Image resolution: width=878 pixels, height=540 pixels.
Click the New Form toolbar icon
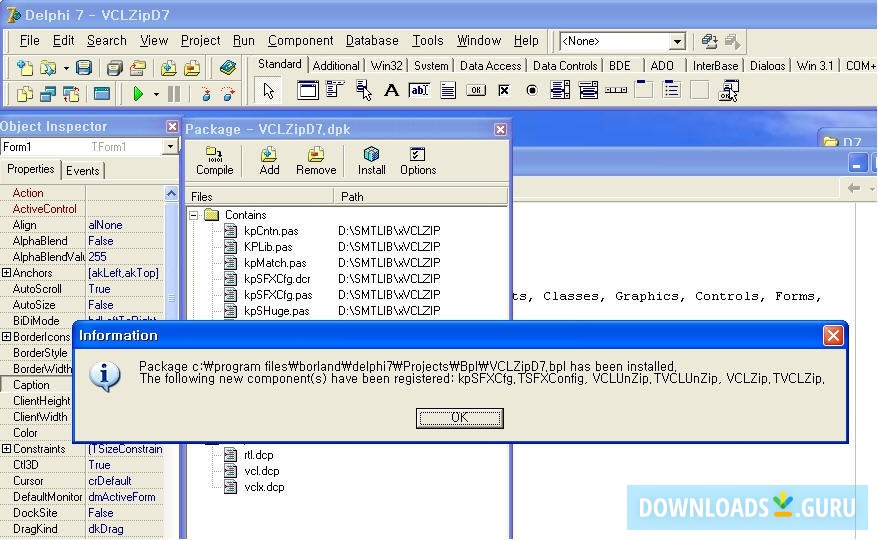(102, 94)
